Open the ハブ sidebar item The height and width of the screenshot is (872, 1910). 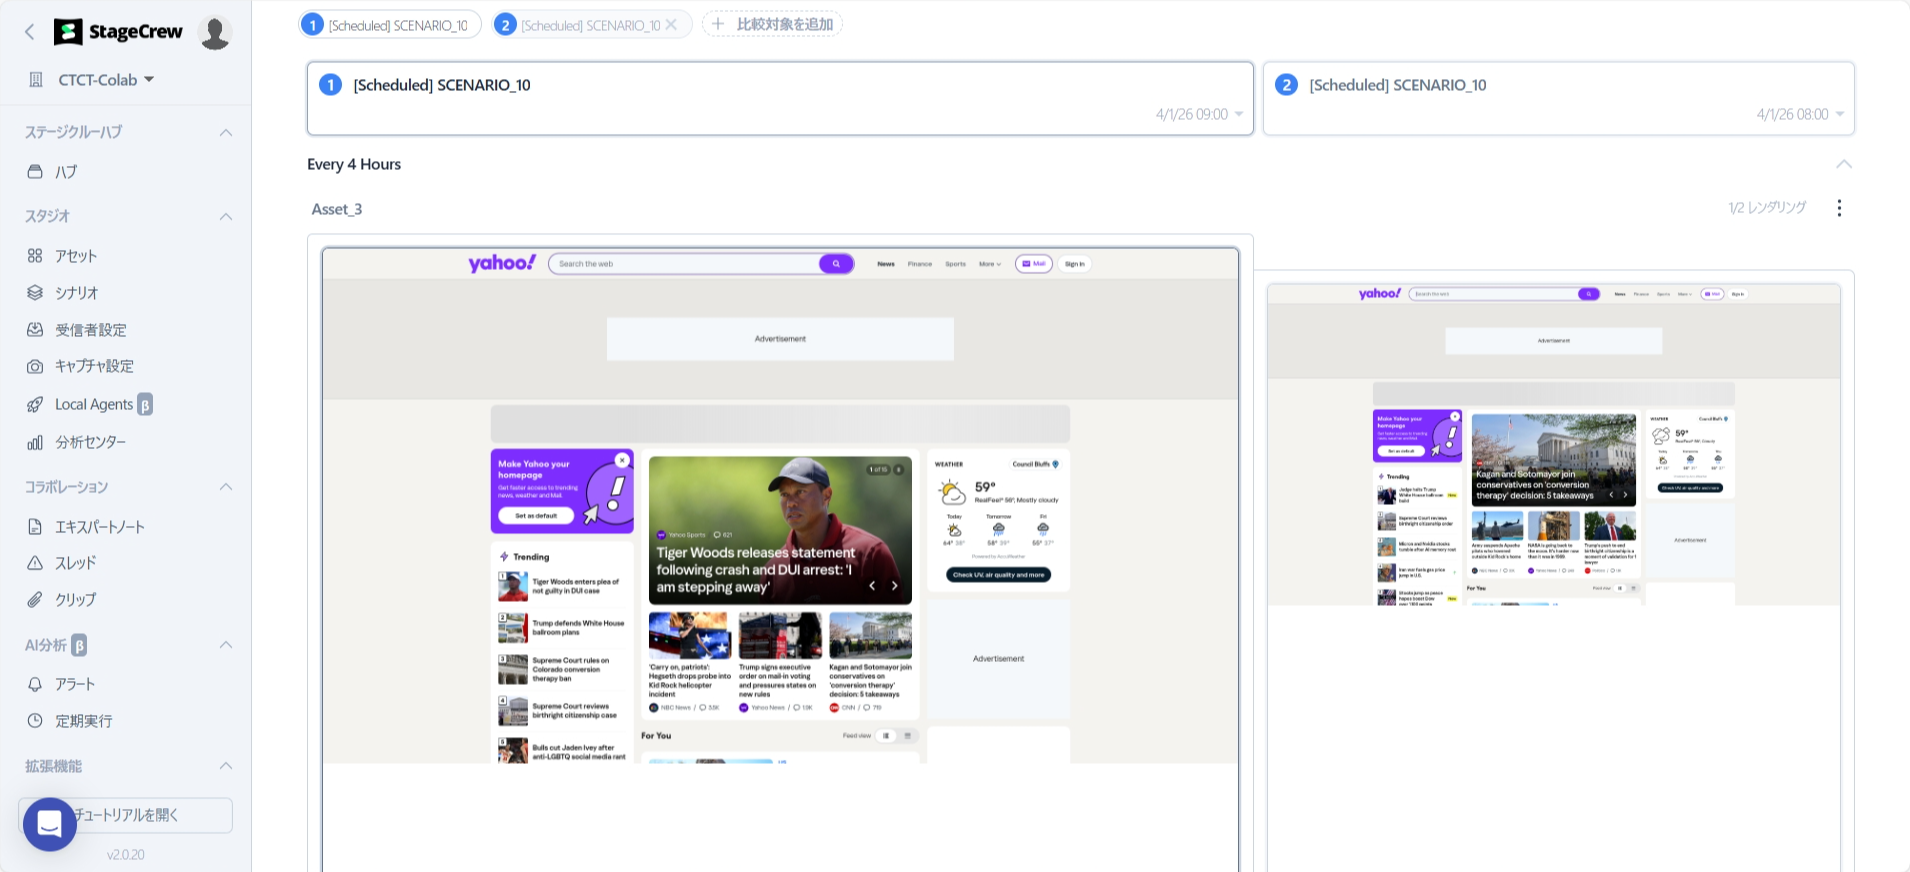pos(66,172)
